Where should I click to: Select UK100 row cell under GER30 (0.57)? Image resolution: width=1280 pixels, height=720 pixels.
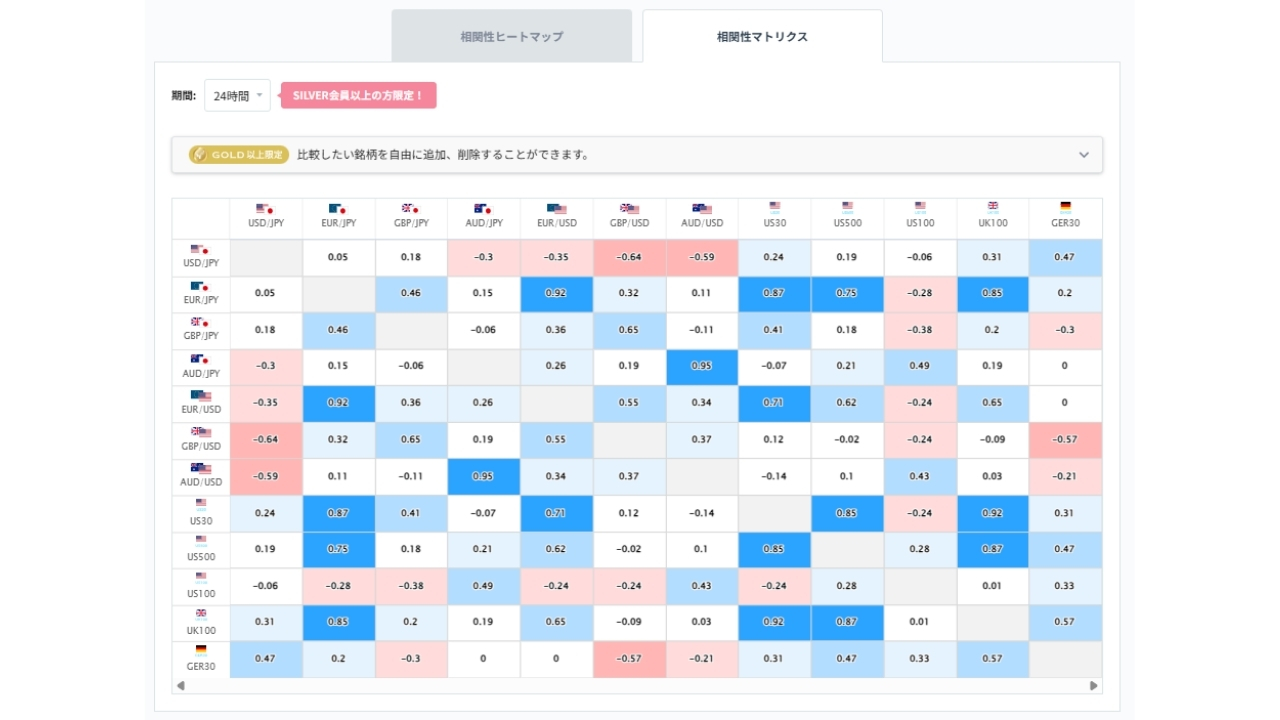coord(1065,621)
